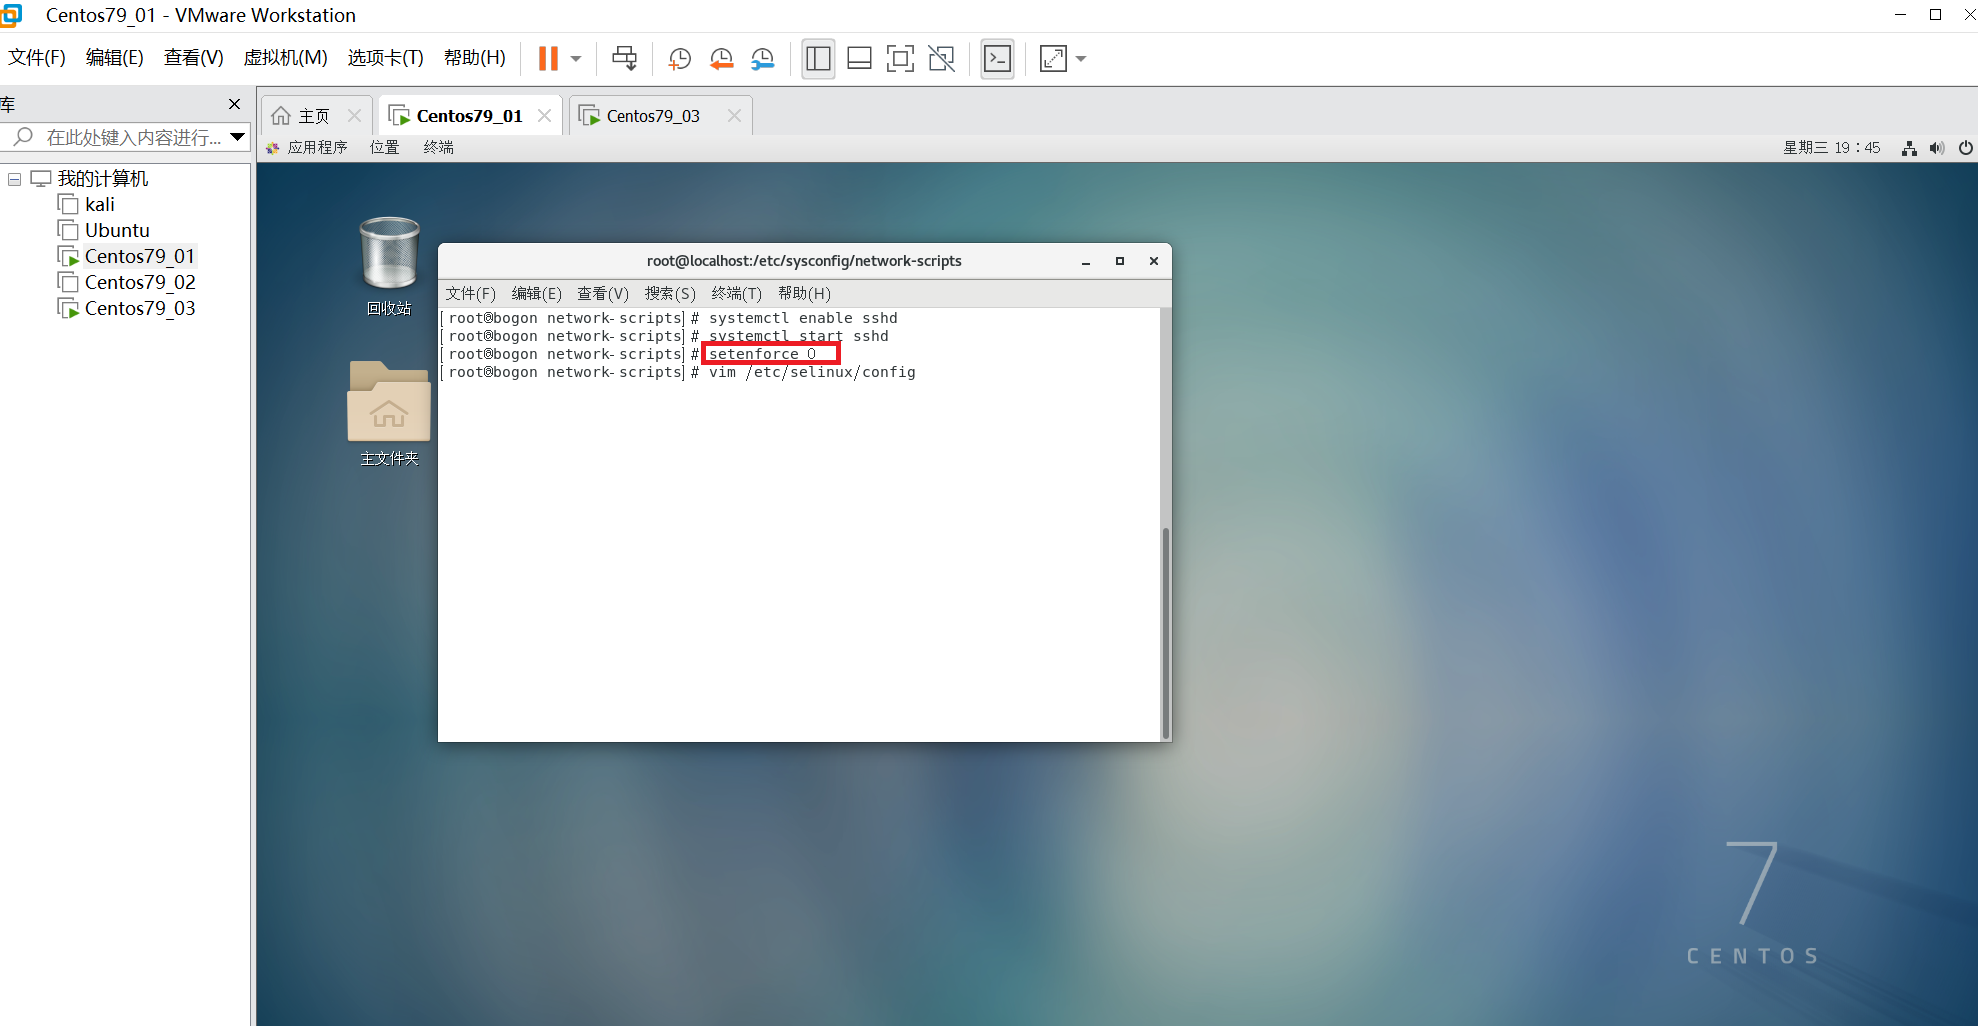Select Centos79_01 in the library tree
The width and height of the screenshot is (1978, 1026).
[139, 257]
